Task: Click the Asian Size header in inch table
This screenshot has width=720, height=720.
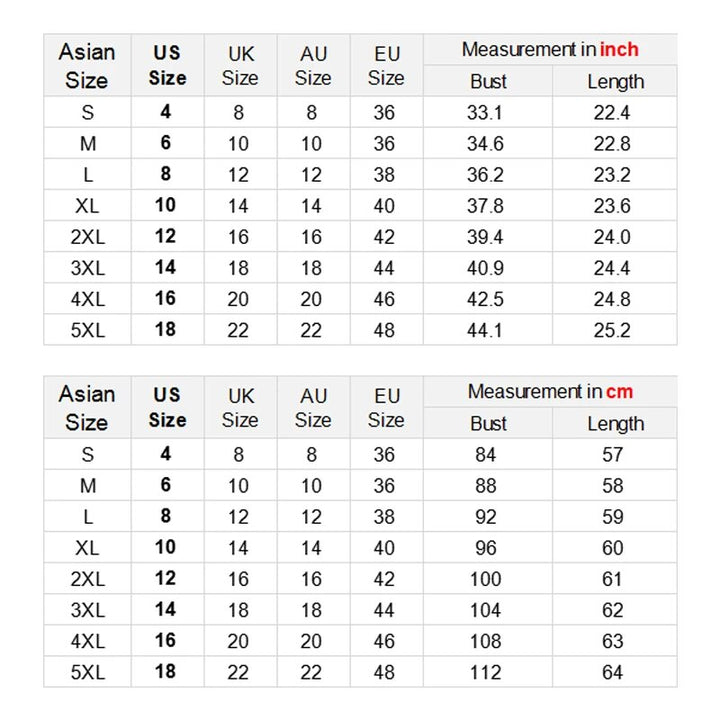Action: click(87, 66)
